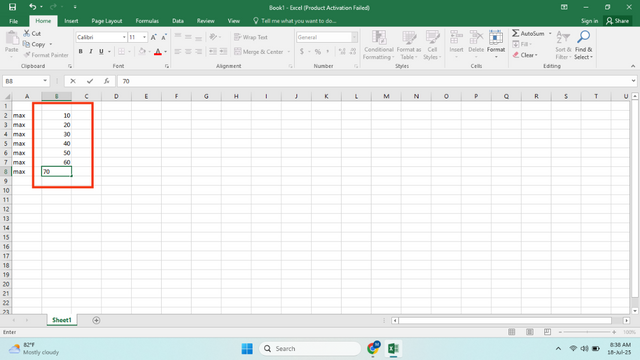Click the Format Painter tool
This screenshot has width=640, height=360.
click(46, 55)
